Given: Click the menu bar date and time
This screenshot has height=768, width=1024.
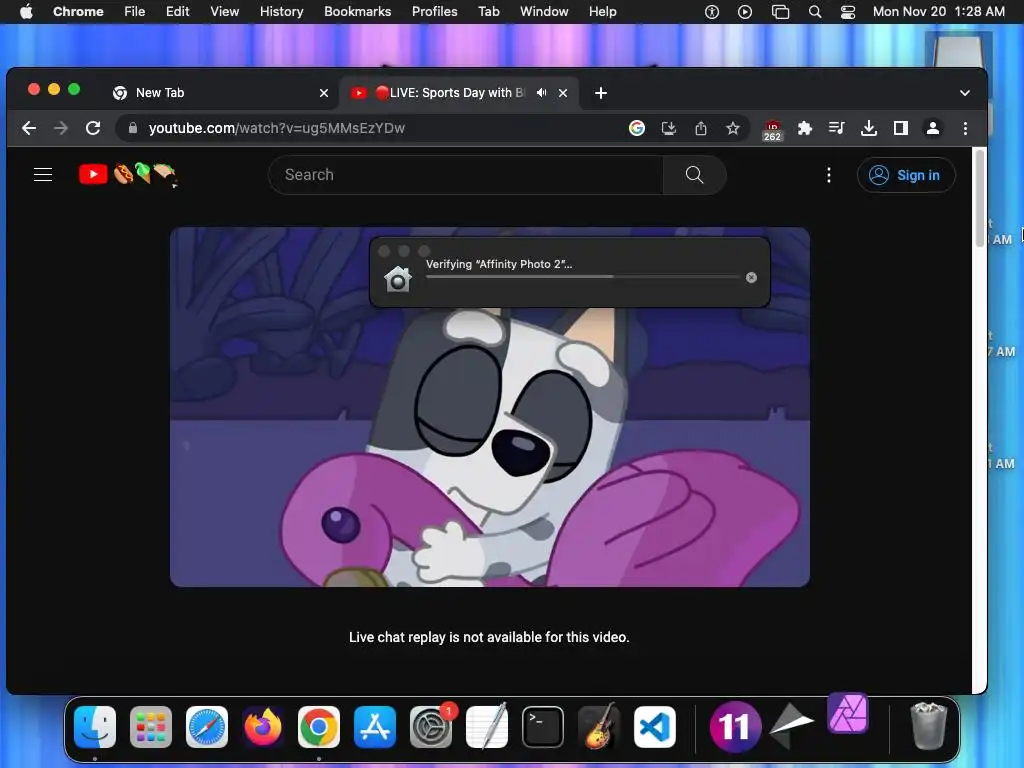Looking at the screenshot, I should [938, 11].
